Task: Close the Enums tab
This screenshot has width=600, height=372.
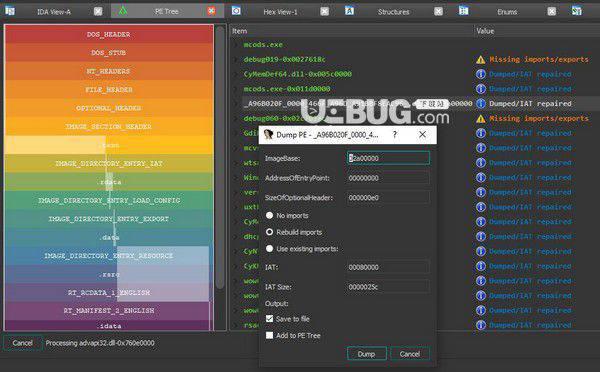Action: click(551, 11)
